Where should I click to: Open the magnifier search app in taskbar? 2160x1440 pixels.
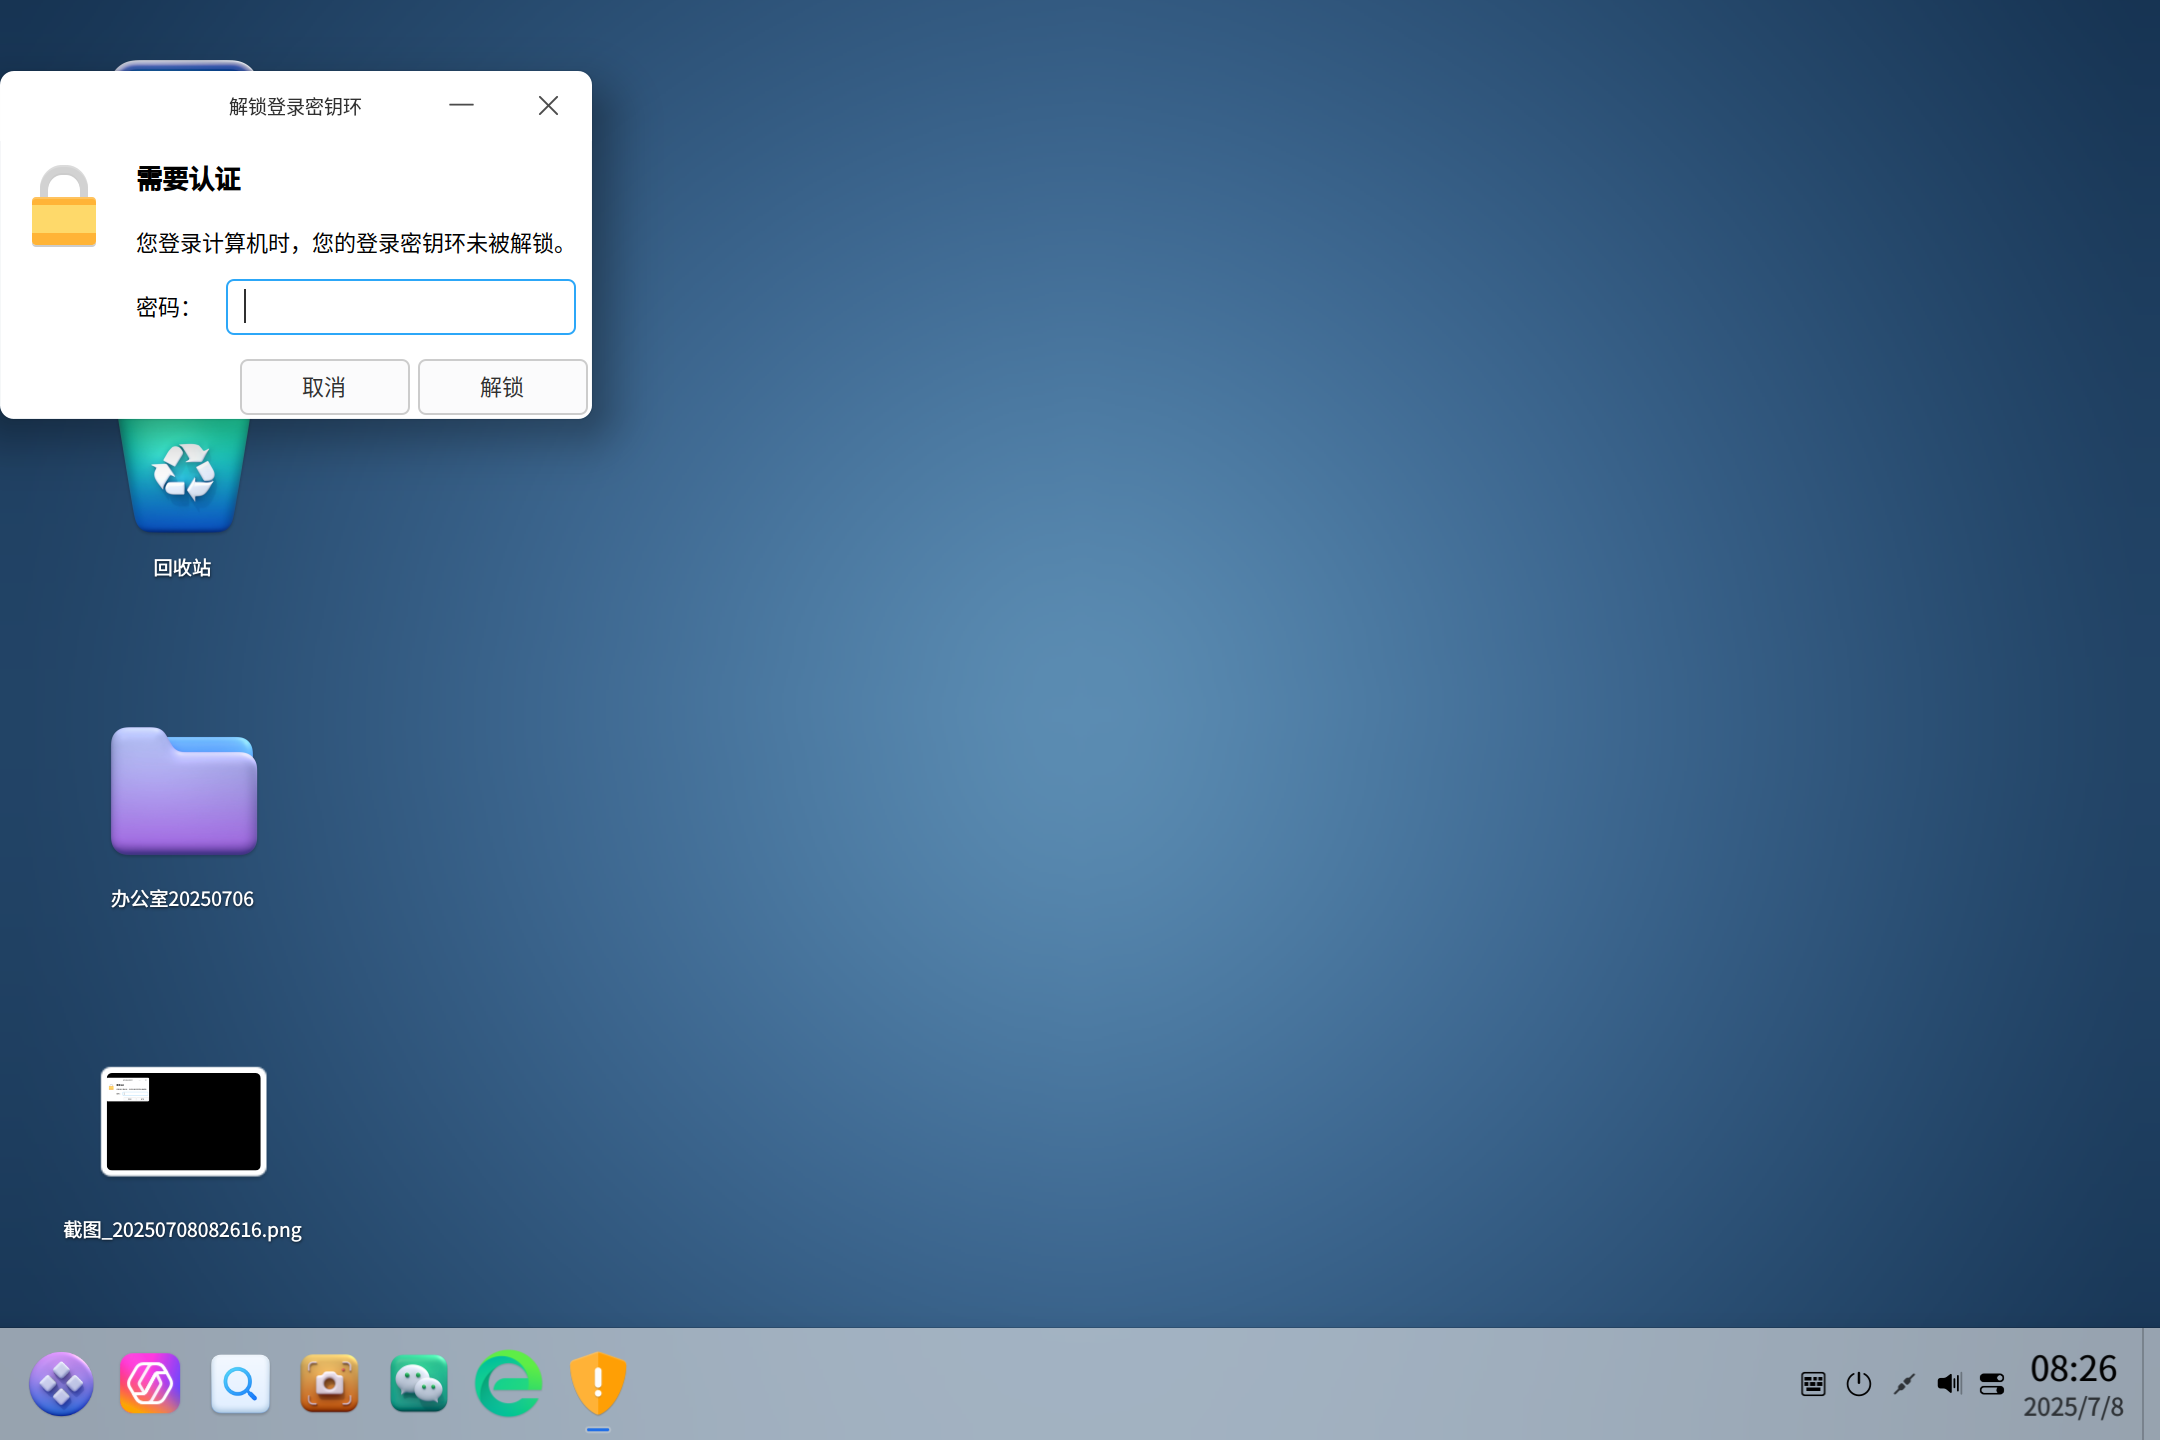tap(240, 1384)
